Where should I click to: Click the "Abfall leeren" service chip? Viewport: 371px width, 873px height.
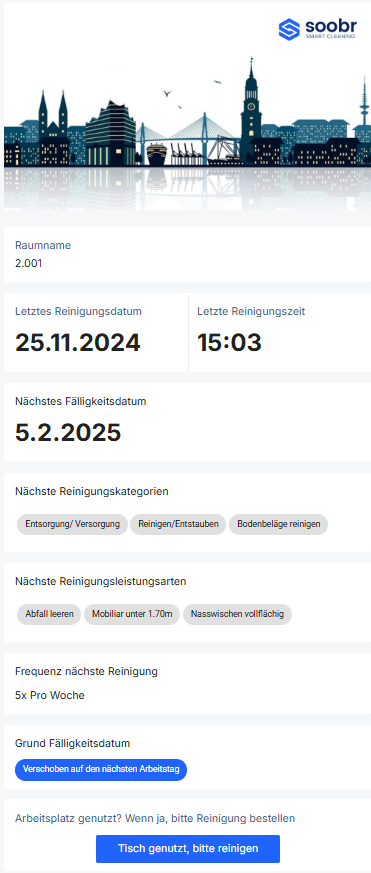point(50,614)
